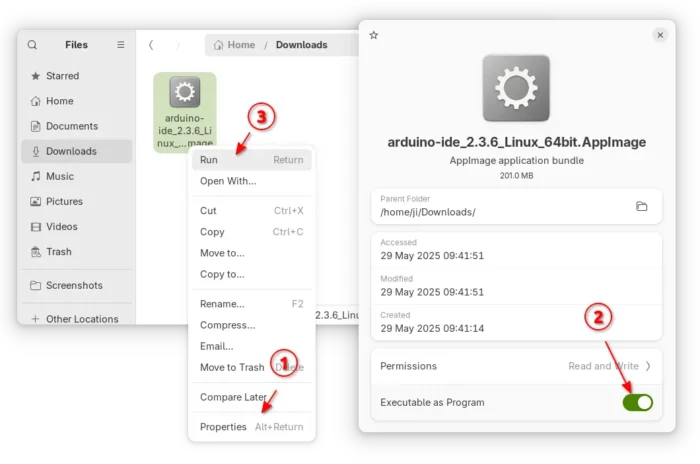The height and width of the screenshot is (464, 700).
Task: Expand the Permissions row chevron
Action: [x=648, y=366]
